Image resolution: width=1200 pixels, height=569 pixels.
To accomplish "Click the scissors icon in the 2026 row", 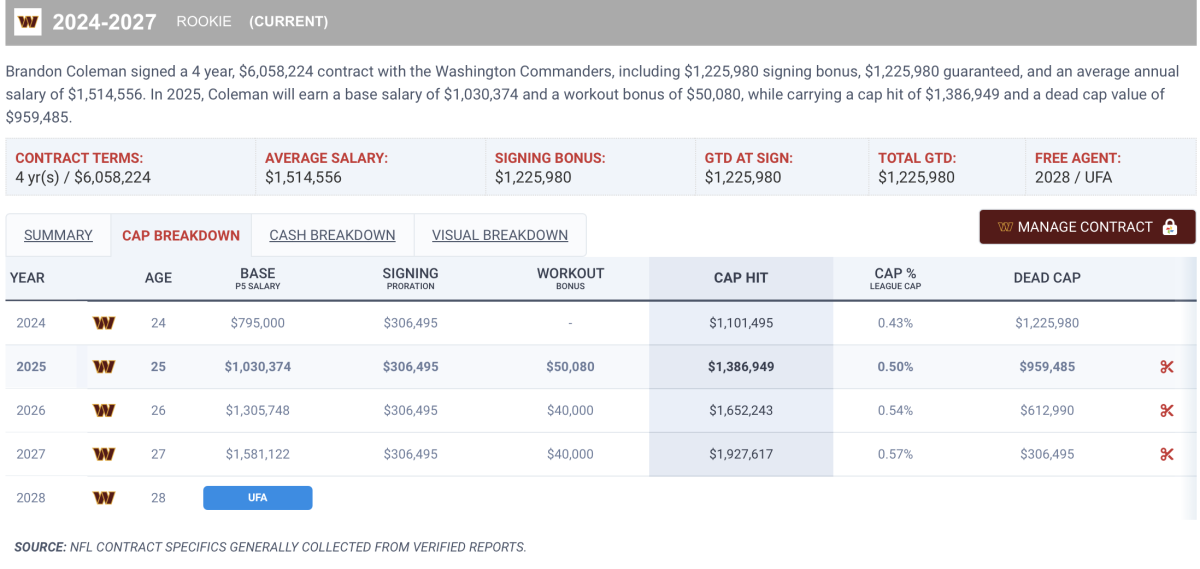I will (1166, 410).
